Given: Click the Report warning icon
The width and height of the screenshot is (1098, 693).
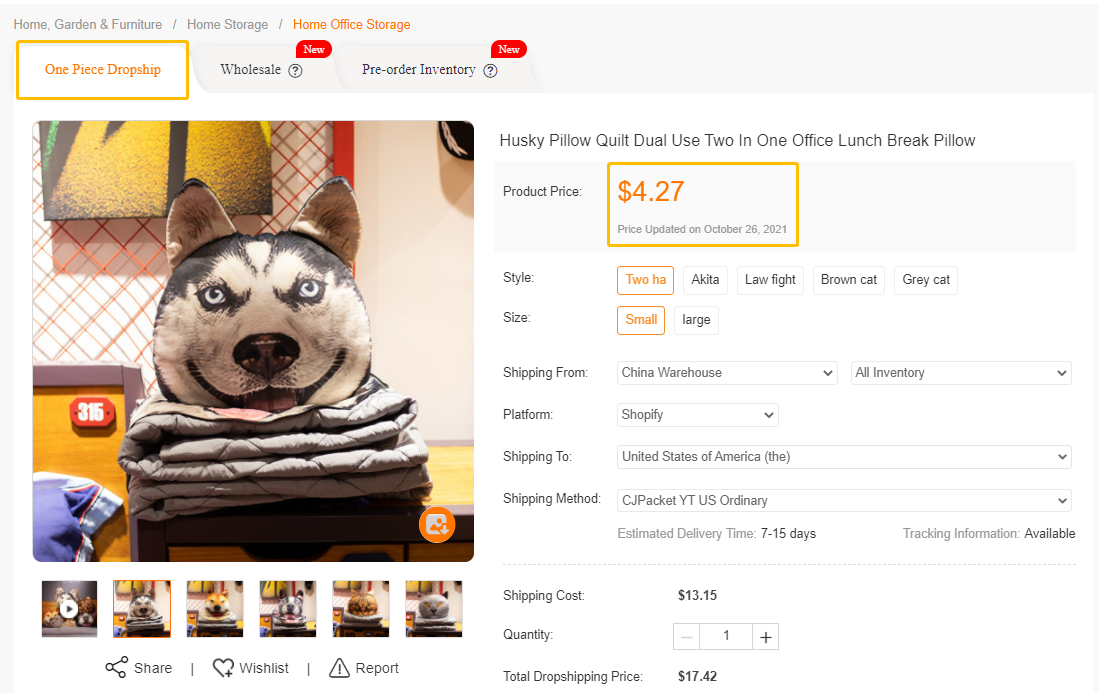Looking at the screenshot, I should [339, 668].
